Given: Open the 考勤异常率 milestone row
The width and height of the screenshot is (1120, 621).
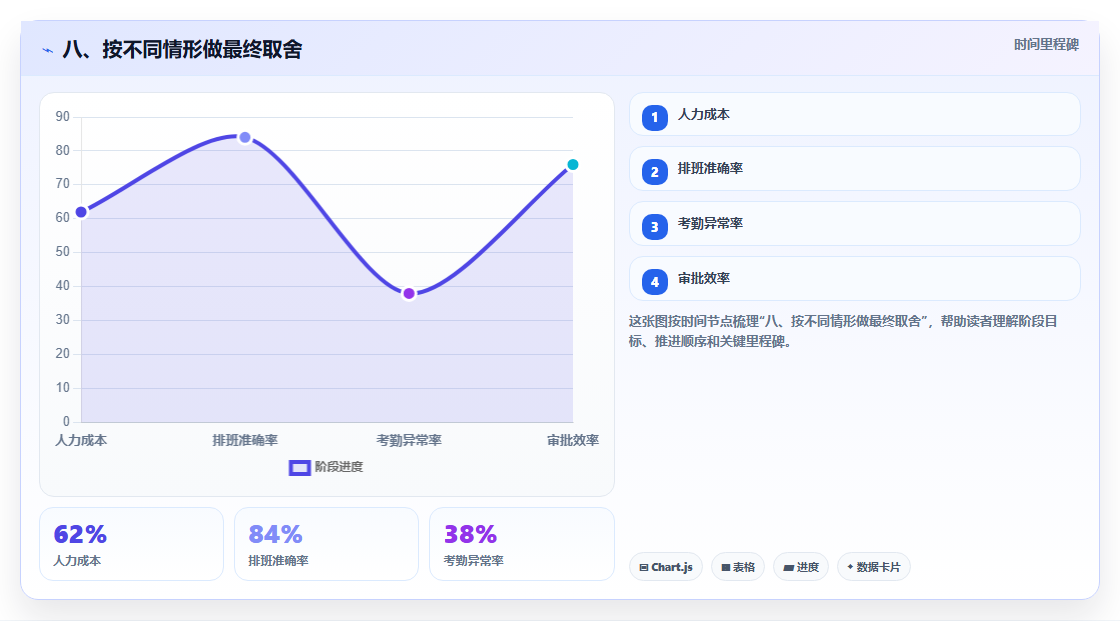Looking at the screenshot, I should click(854, 224).
